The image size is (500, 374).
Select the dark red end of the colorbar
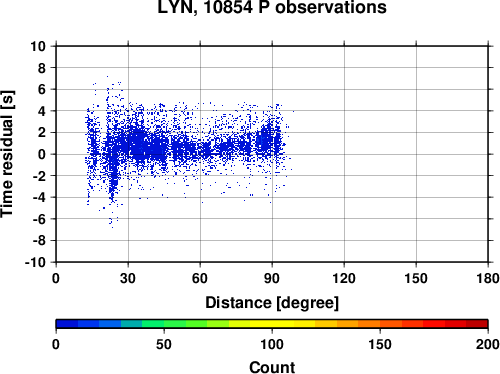477,324
